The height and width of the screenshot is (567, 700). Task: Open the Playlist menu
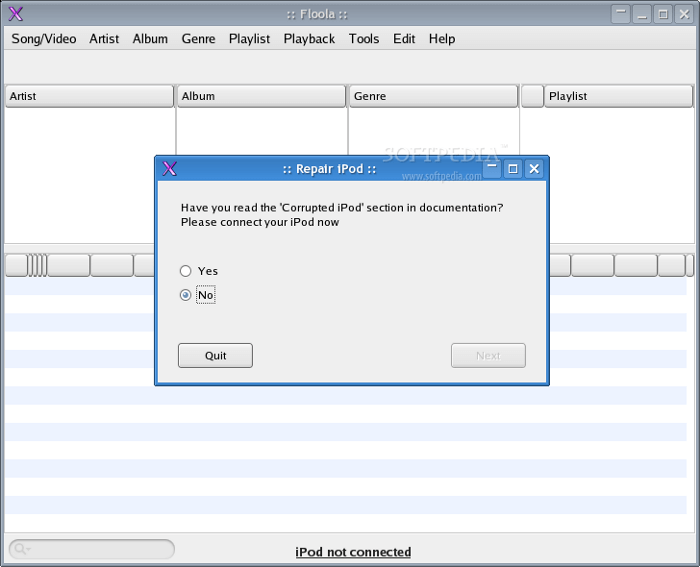(x=249, y=39)
